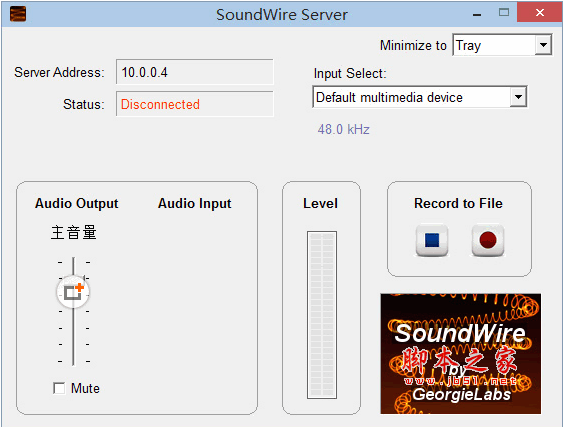Maximize the SoundWire Server window
This screenshot has width=563, height=427.
tap(504, 13)
